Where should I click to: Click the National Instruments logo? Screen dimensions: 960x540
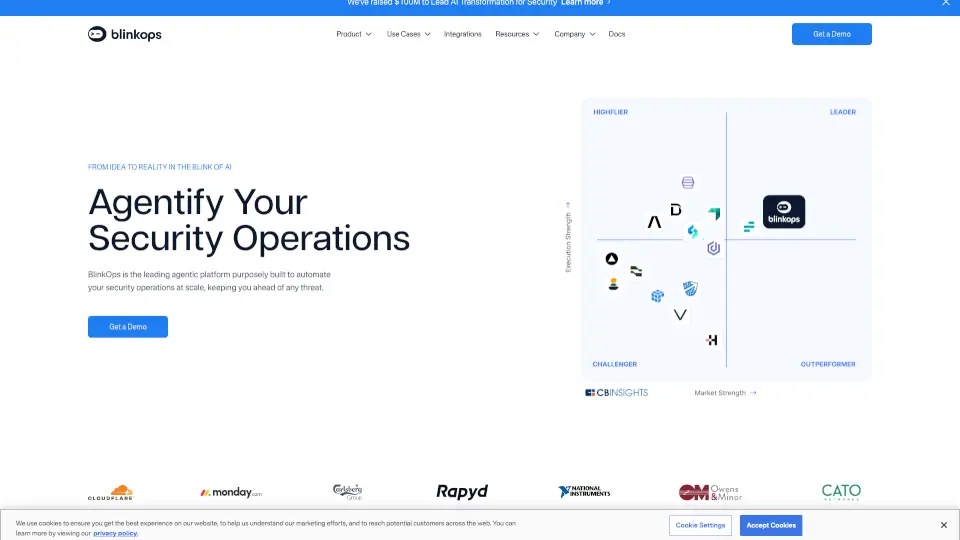pyautogui.click(x=584, y=492)
